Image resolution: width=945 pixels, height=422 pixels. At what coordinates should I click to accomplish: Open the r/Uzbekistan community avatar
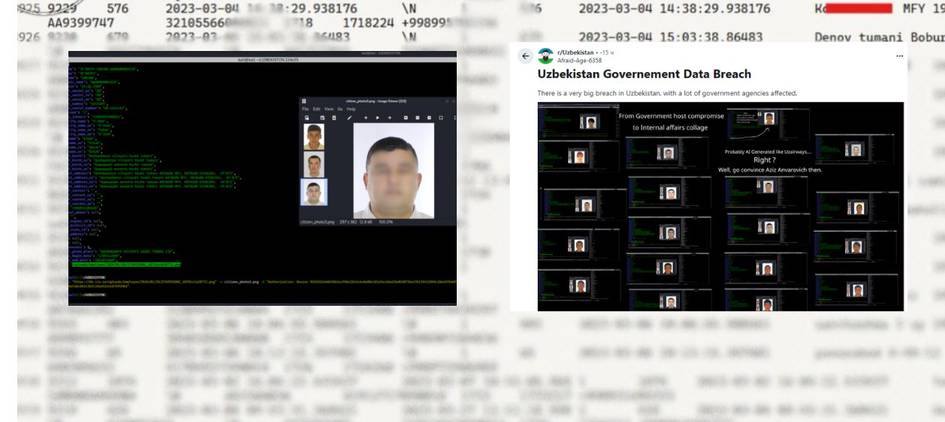545,56
